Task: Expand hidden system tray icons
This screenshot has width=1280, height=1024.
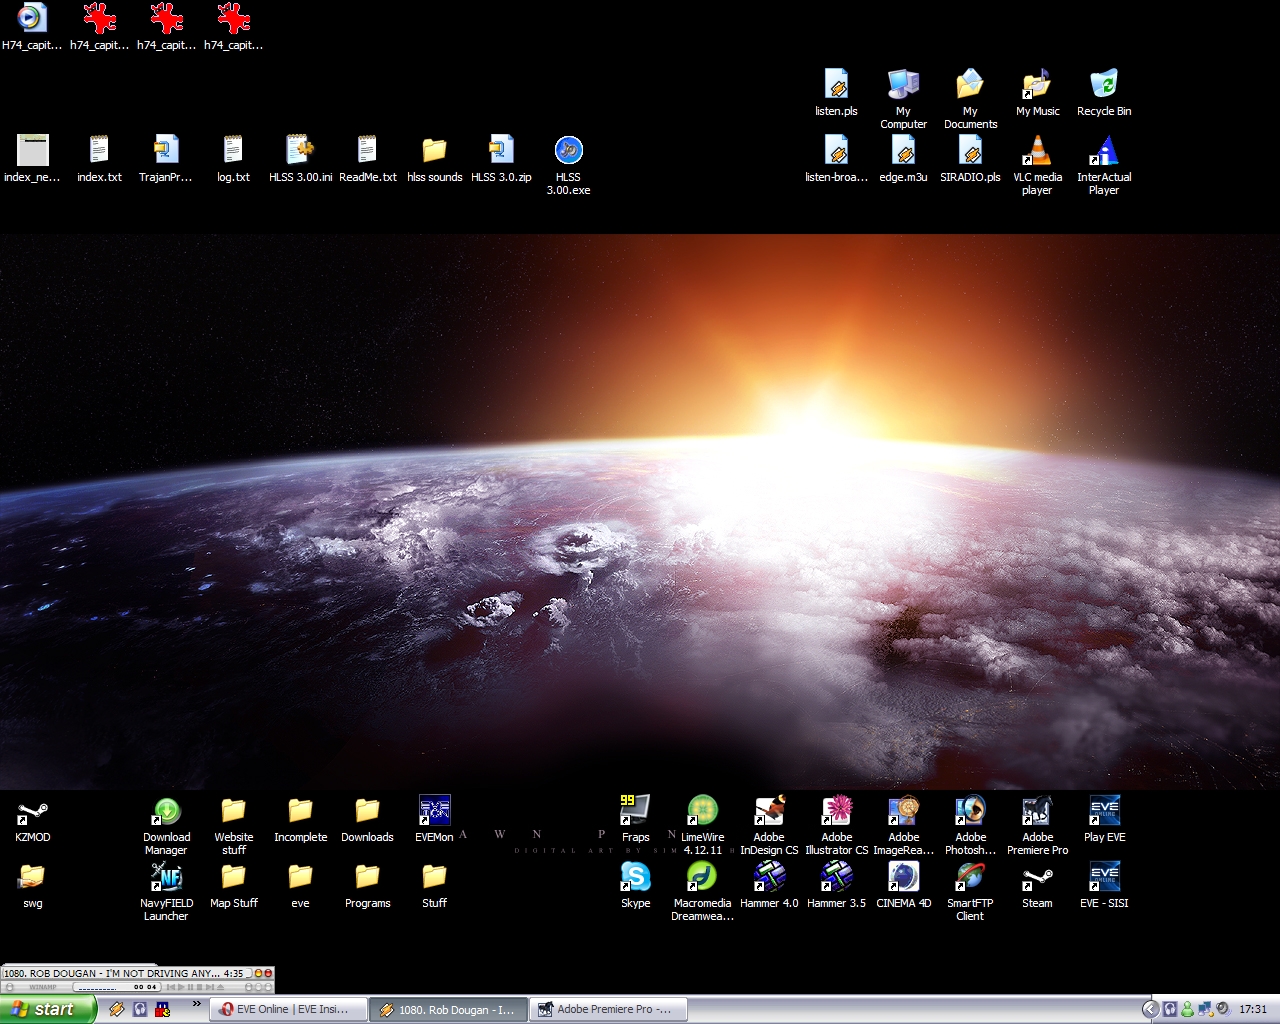Action: pos(1150,1009)
